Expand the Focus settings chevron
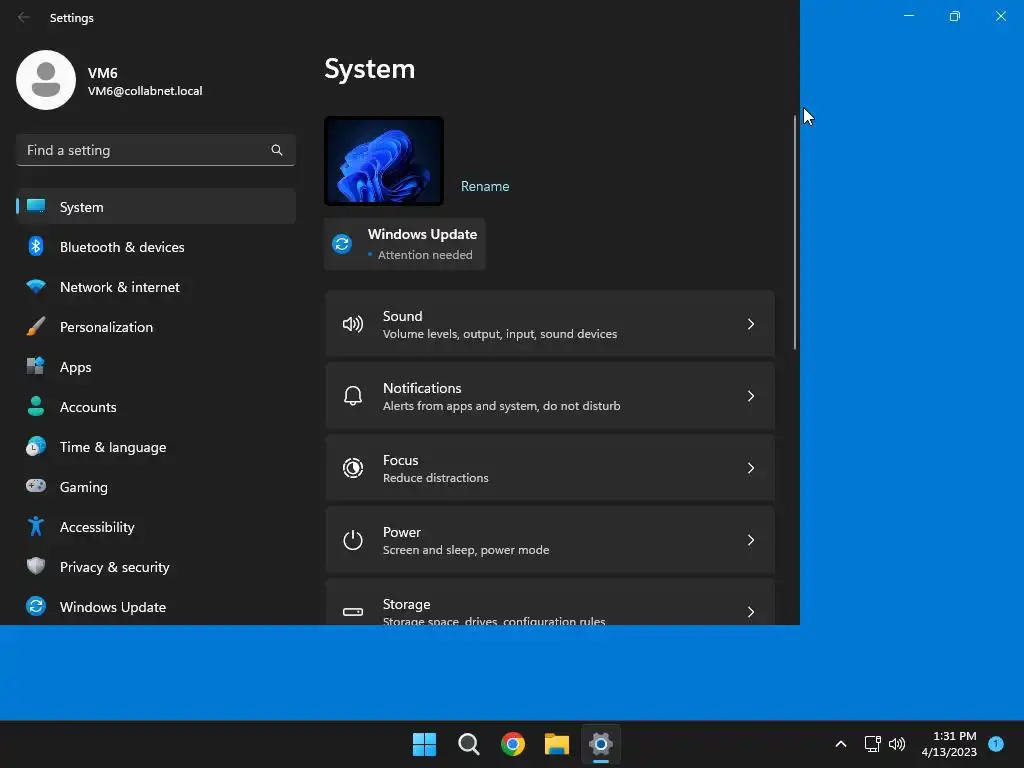This screenshot has height=768, width=1024. (x=750, y=468)
